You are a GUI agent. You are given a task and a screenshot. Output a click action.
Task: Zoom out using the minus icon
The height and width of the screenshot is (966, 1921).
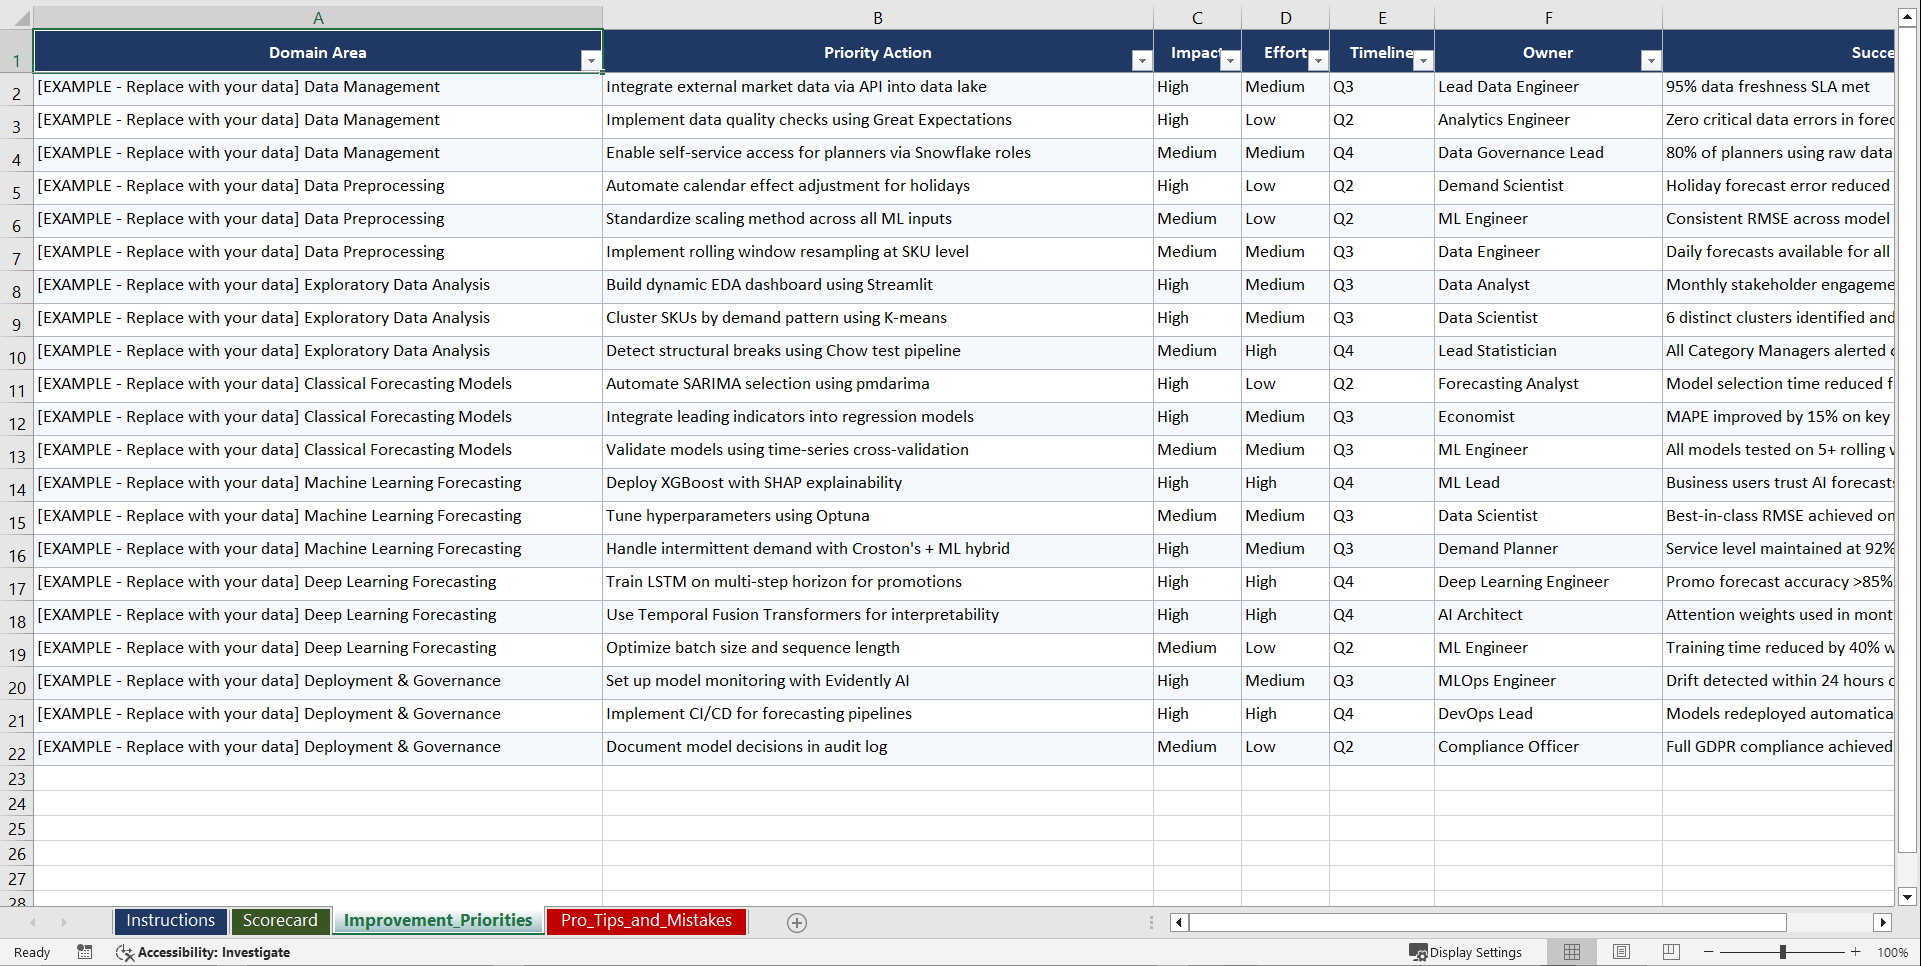(x=1709, y=952)
